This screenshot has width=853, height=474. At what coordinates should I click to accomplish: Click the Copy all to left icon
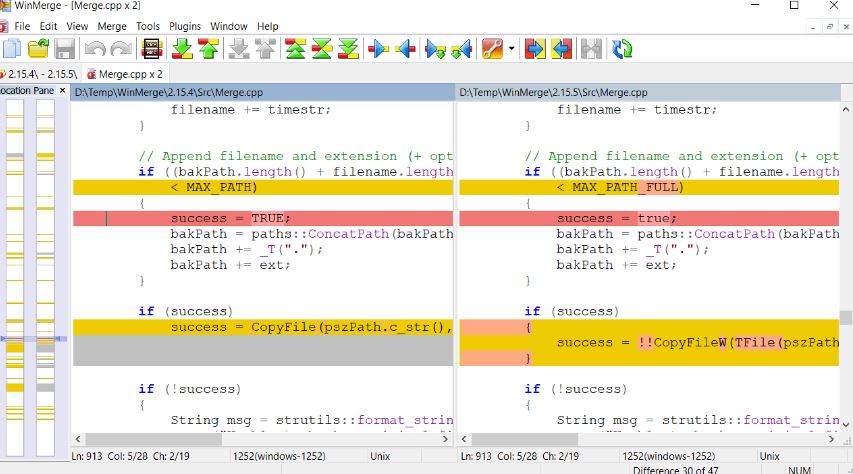coord(562,49)
